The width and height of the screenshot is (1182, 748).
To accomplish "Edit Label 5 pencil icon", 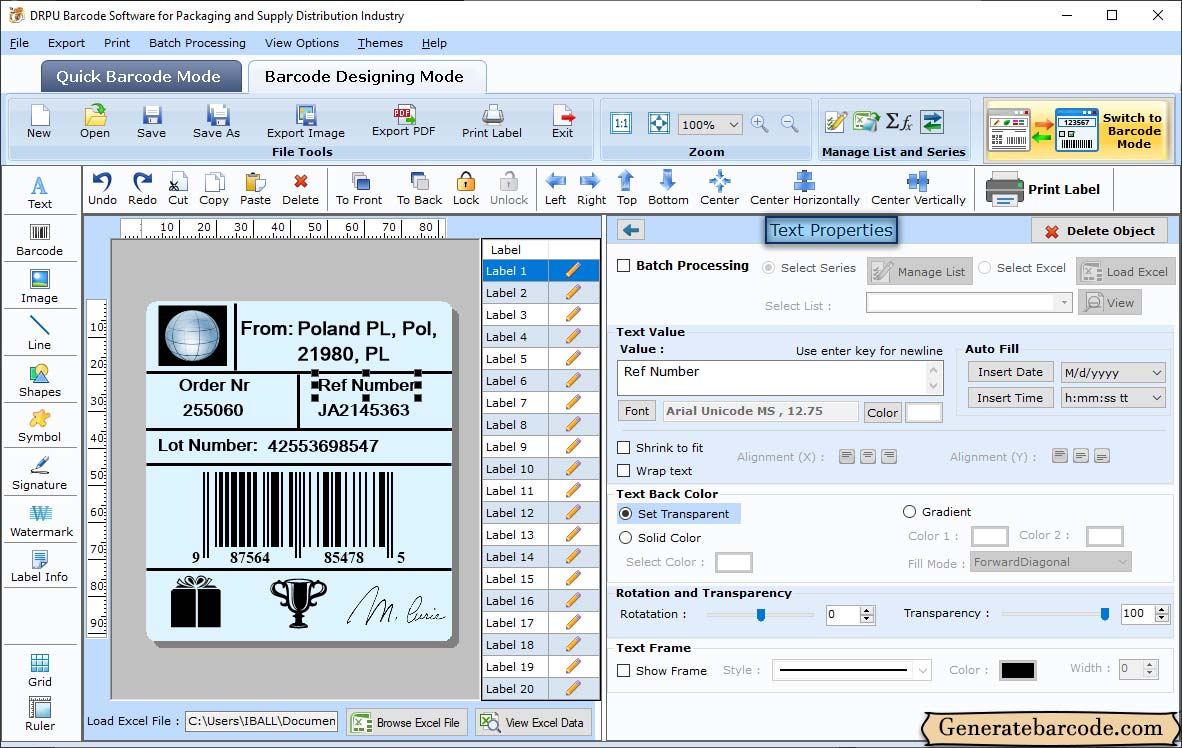I will [573, 358].
